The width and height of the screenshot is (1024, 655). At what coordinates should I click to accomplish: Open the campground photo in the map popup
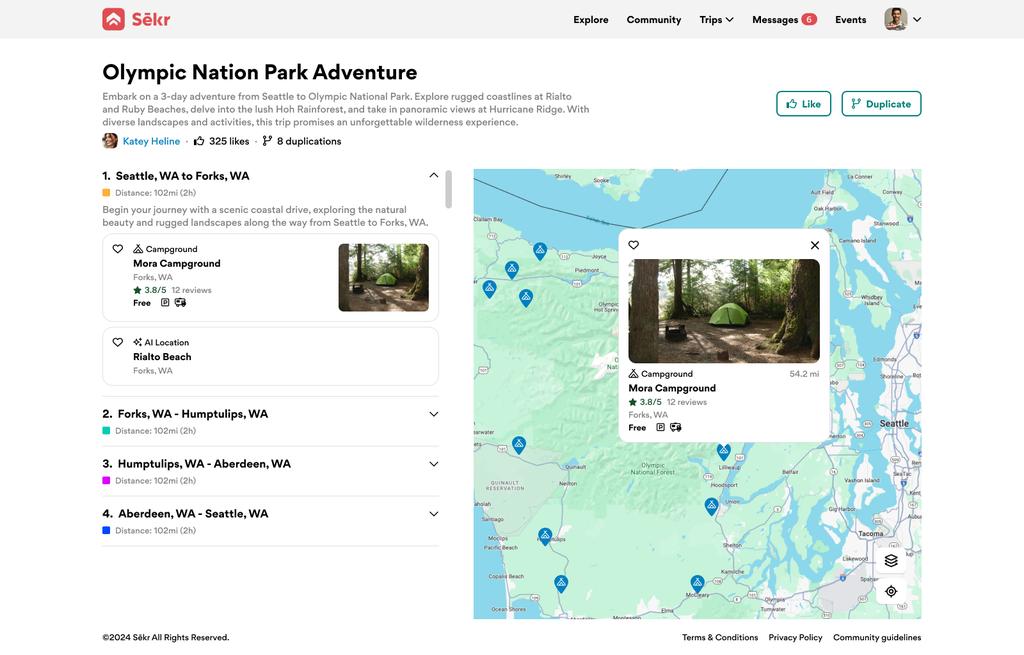coord(724,311)
